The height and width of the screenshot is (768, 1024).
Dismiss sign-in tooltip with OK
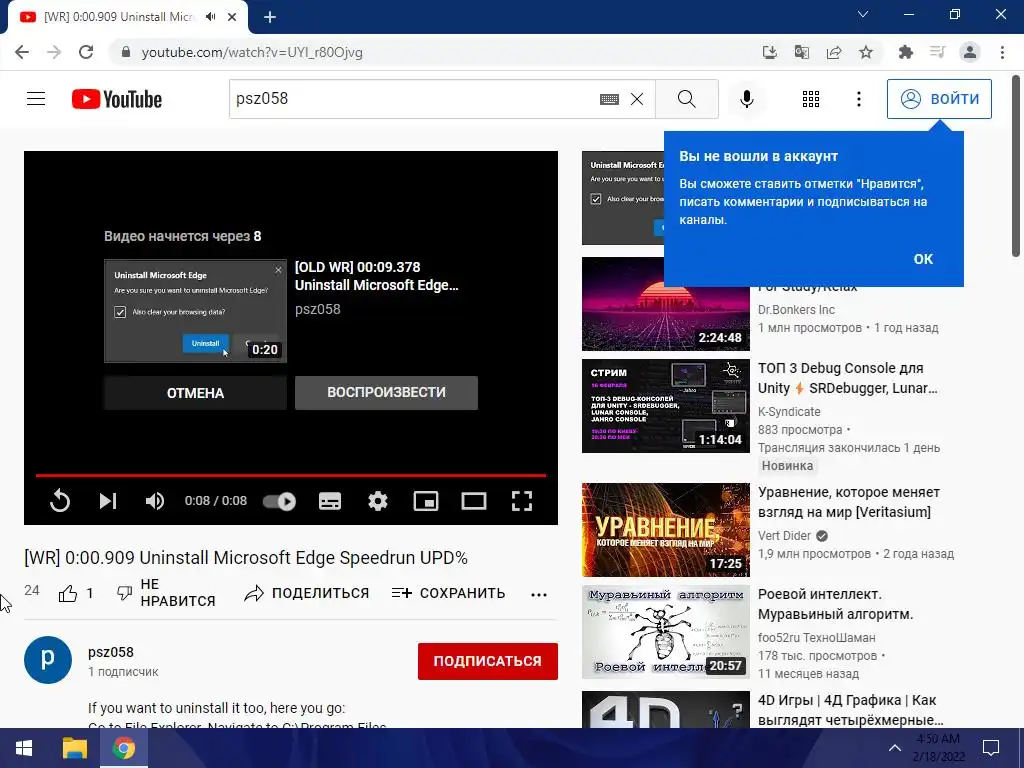[923, 259]
